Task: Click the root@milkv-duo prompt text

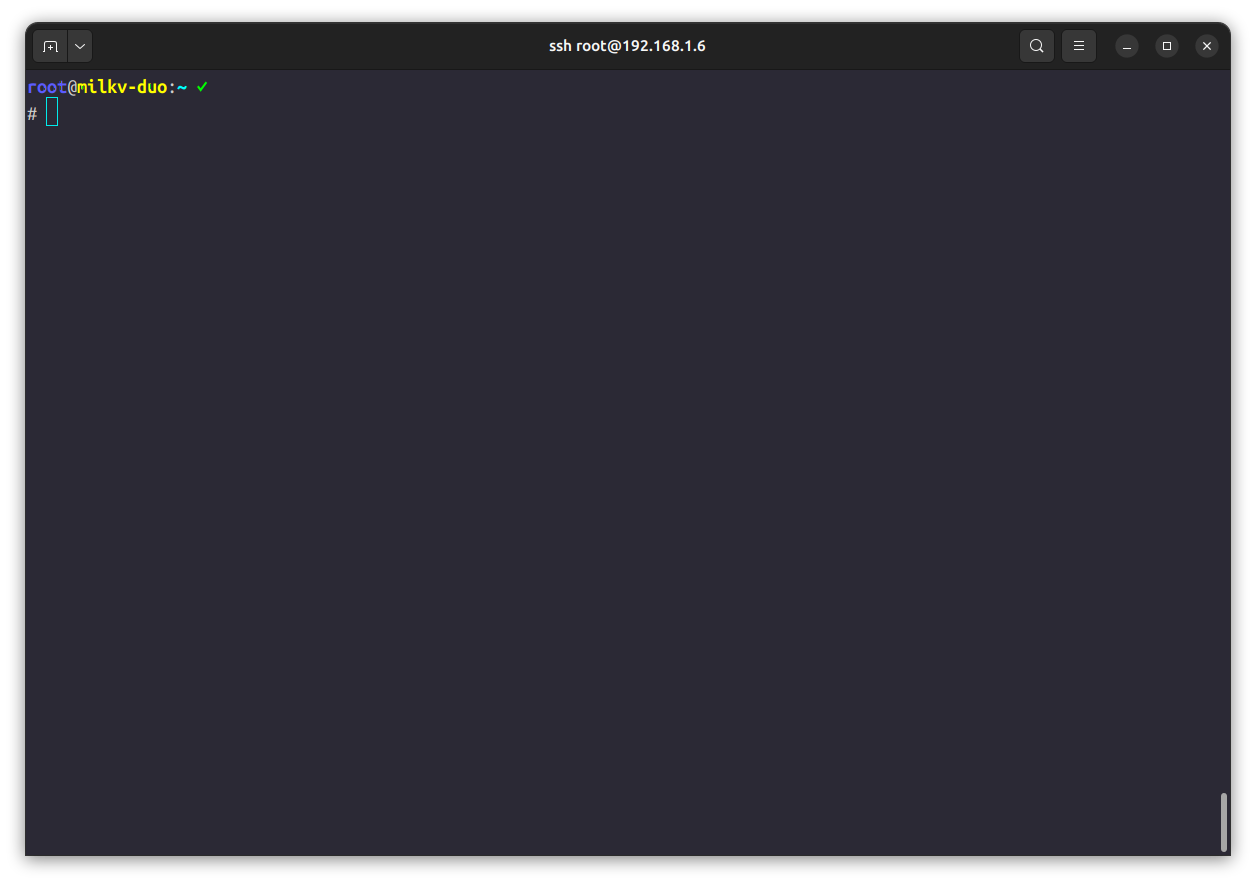Action: [x=97, y=87]
